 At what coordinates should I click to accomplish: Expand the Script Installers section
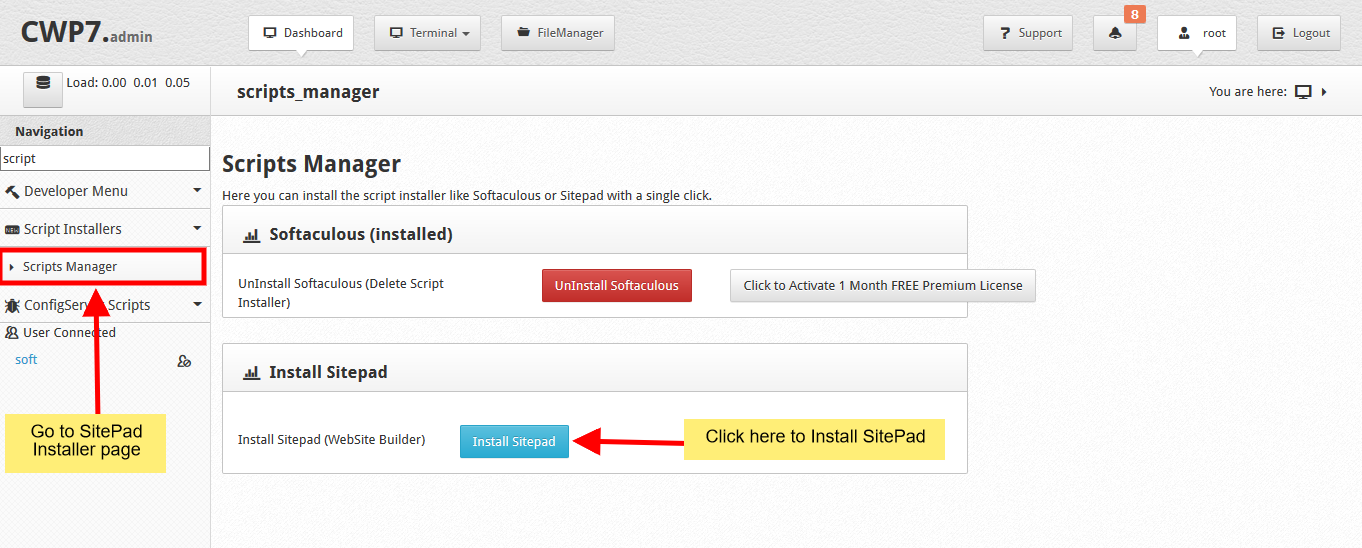pos(105,229)
